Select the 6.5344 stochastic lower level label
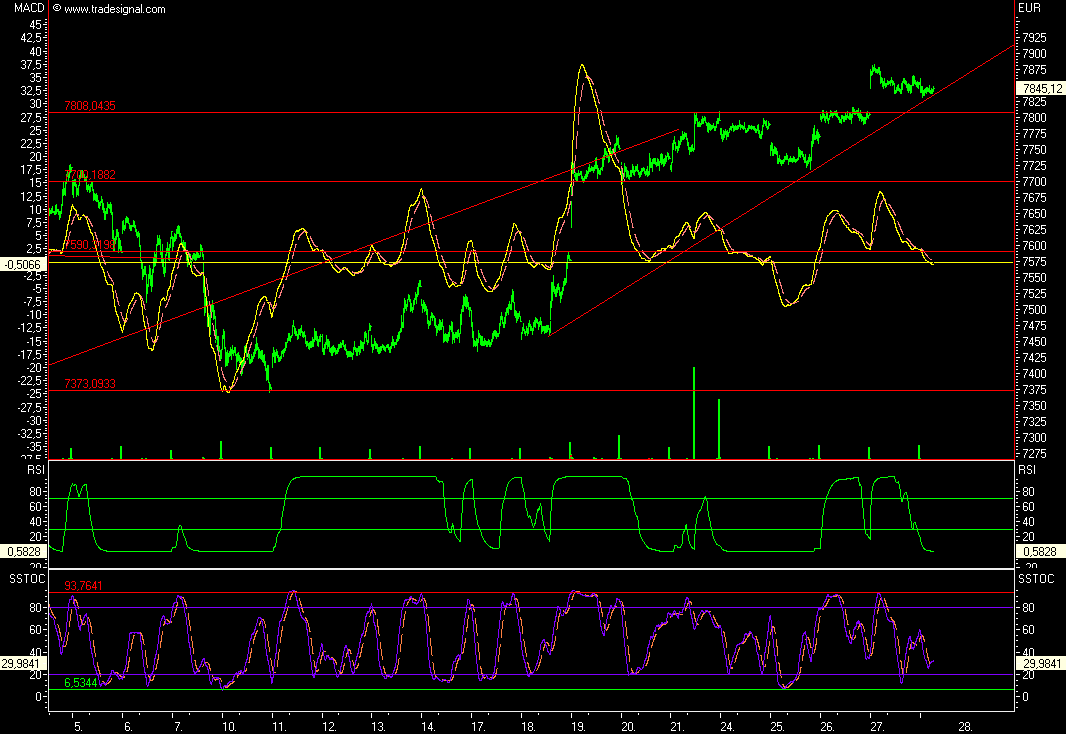The image size is (1066, 734). (x=82, y=683)
